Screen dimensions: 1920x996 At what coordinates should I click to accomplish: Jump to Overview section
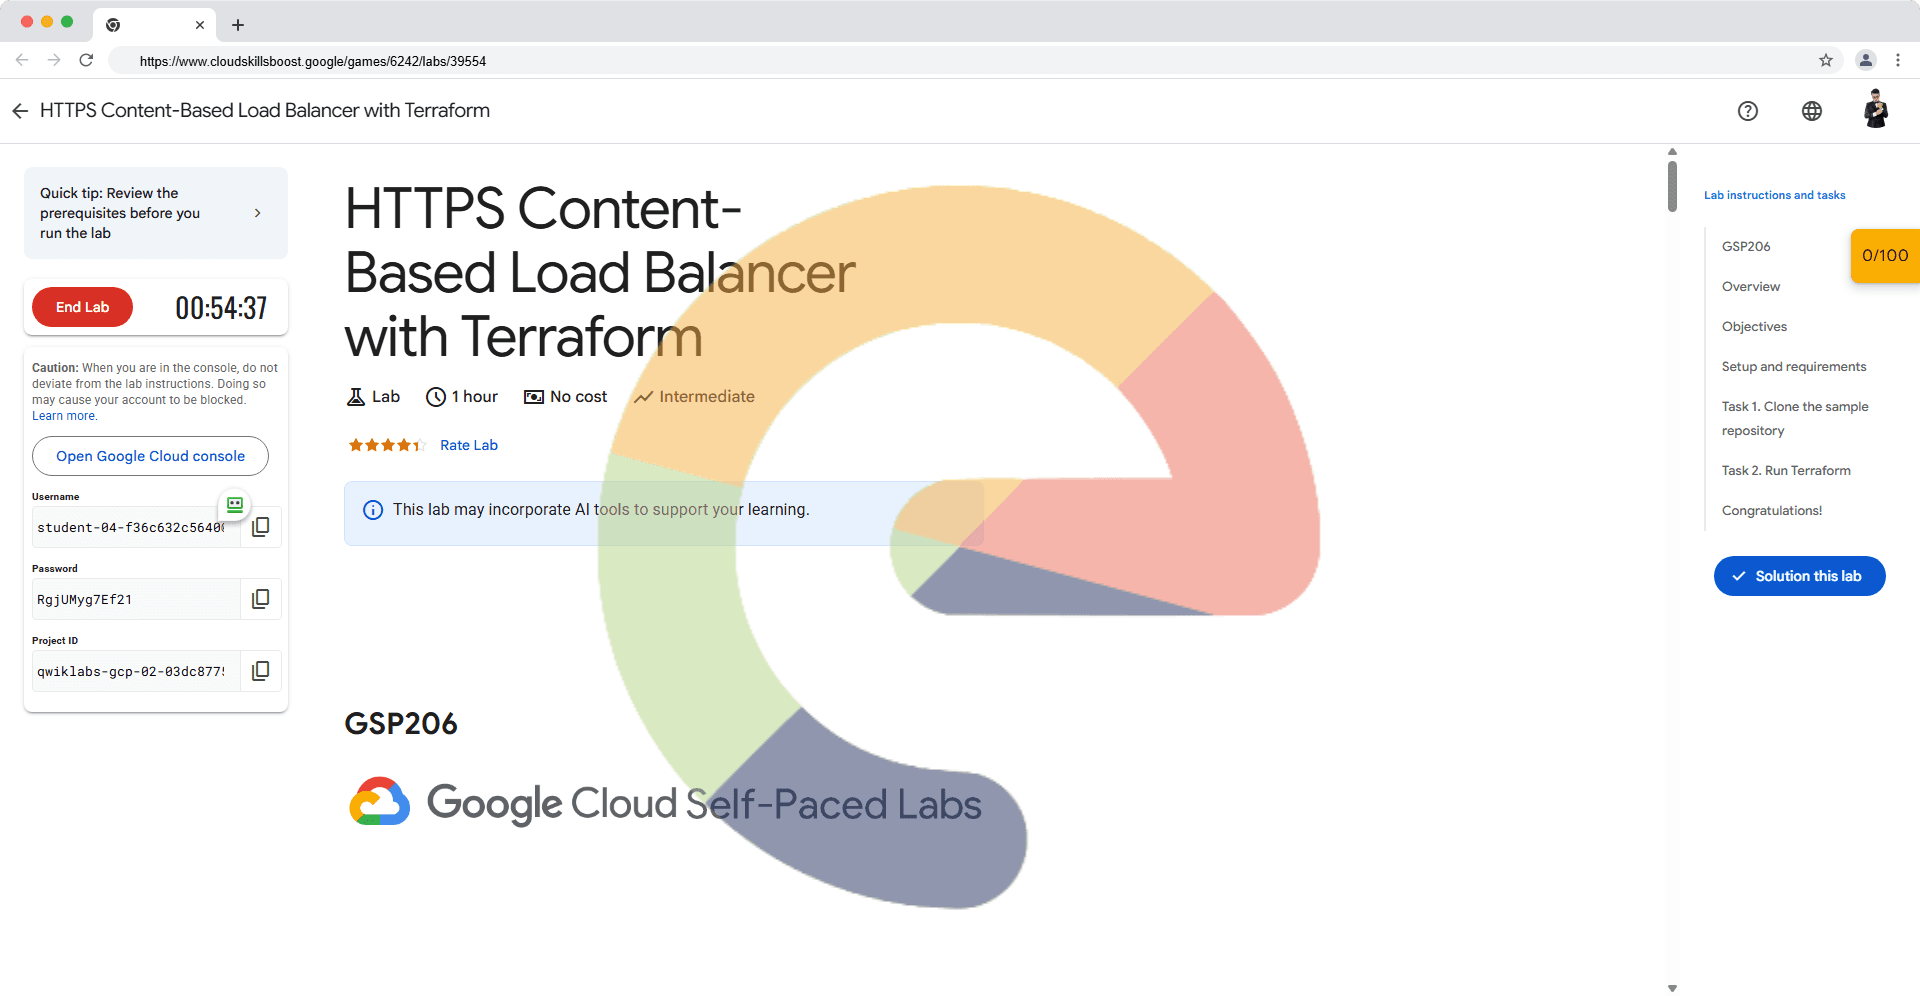coord(1751,286)
